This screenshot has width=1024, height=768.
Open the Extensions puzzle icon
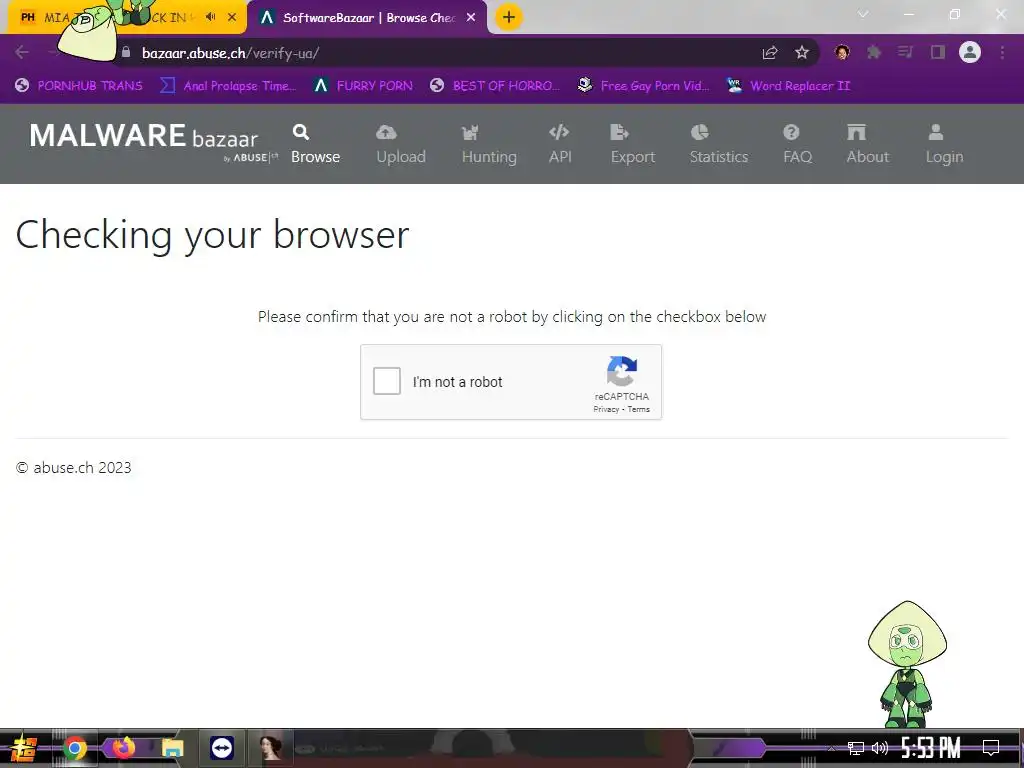[874, 52]
